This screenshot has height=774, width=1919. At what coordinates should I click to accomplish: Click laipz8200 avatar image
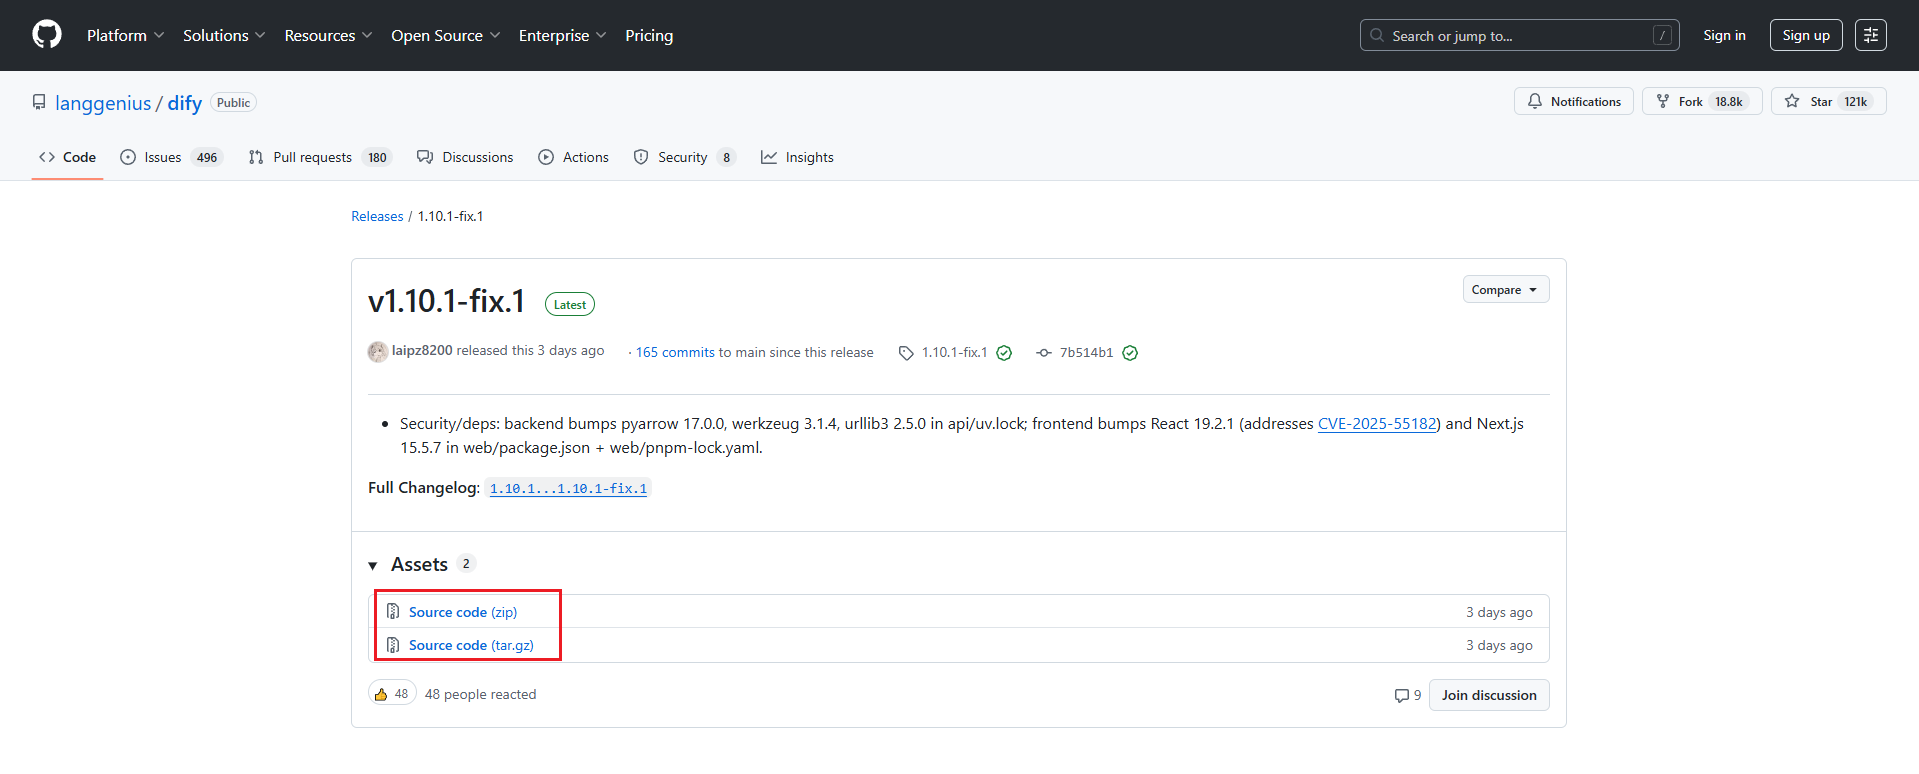point(378,352)
